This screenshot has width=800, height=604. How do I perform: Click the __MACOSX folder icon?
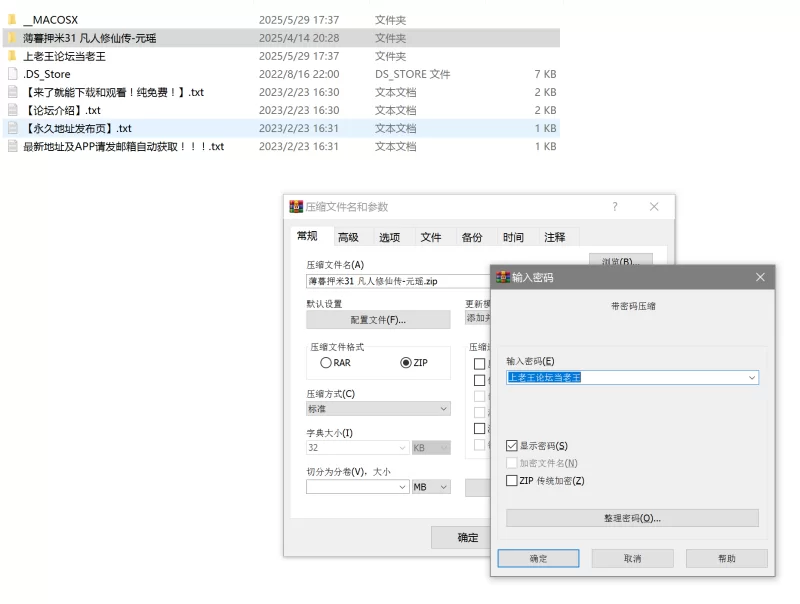(12, 20)
